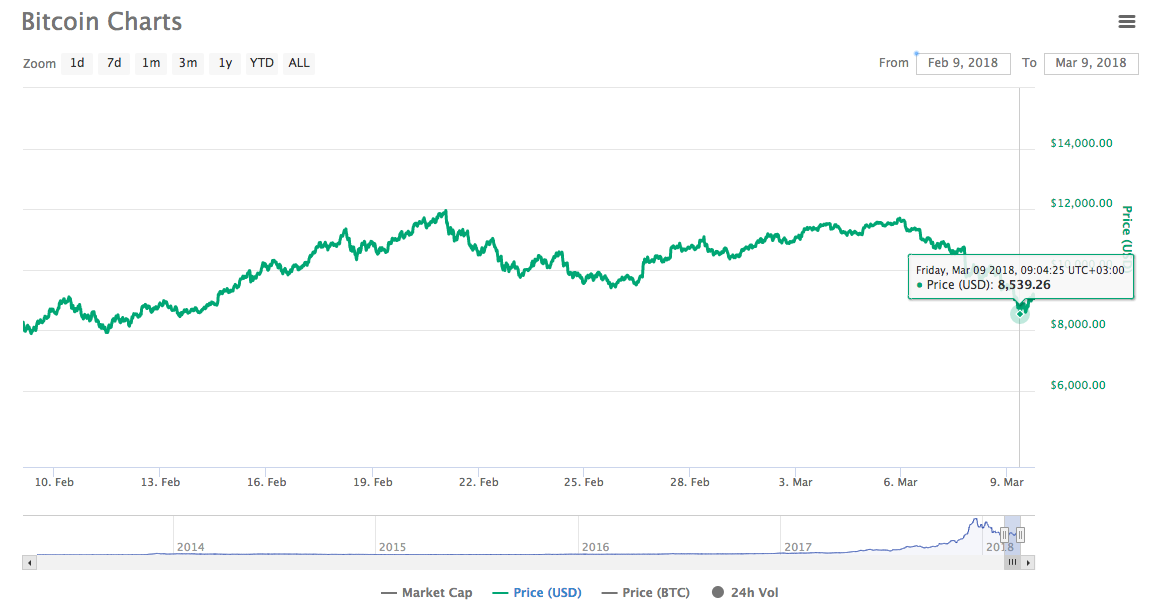Click the $8,000.00 y-axis label
Image resolution: width=1166 pixels, height=606 pixels.
1078,323
